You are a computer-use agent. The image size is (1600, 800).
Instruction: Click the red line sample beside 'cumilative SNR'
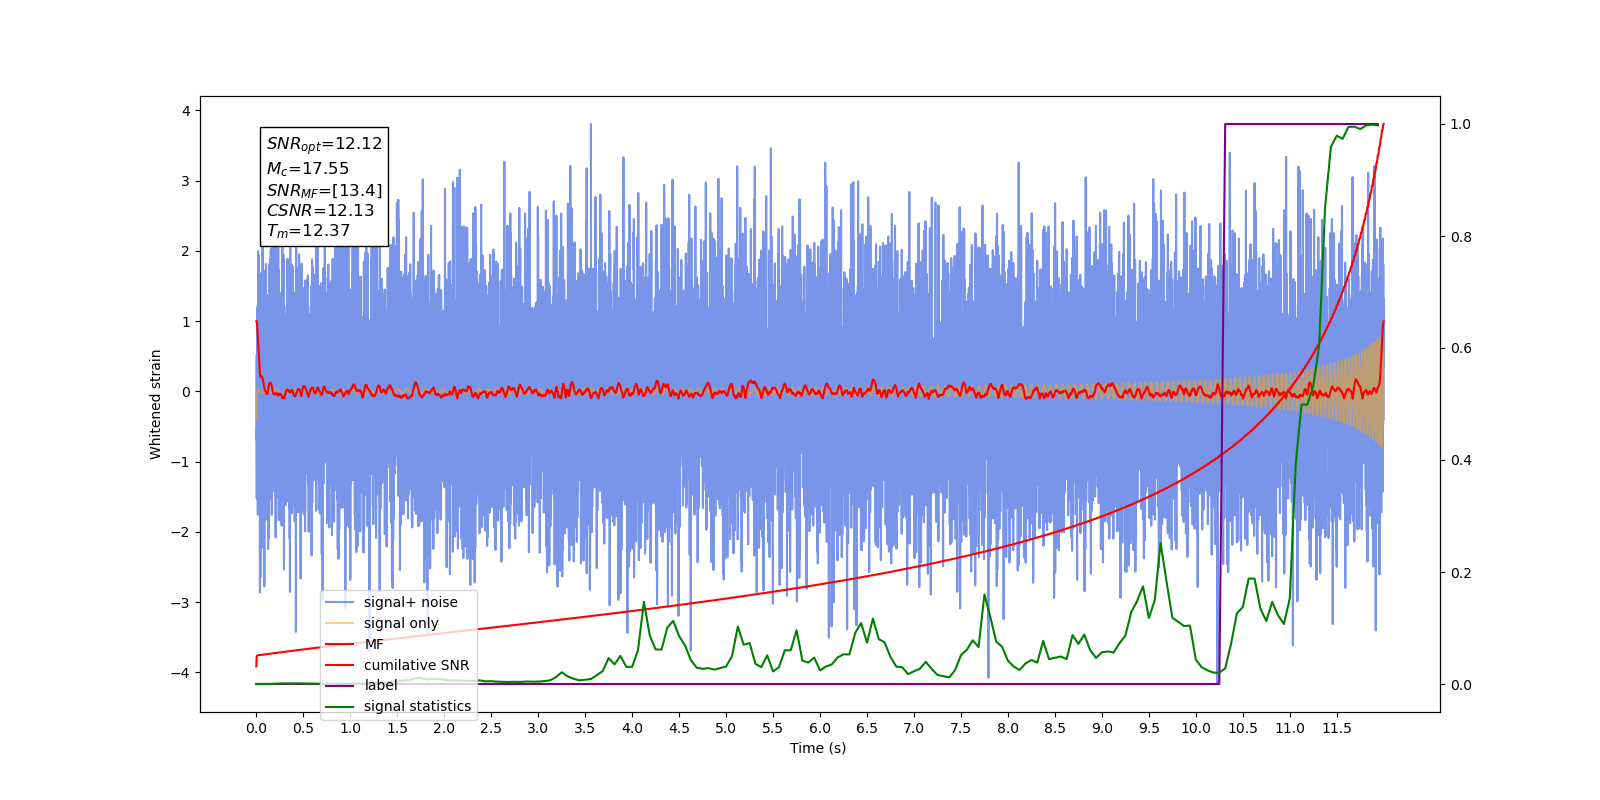pyautogui.click(x=340, y=665)
